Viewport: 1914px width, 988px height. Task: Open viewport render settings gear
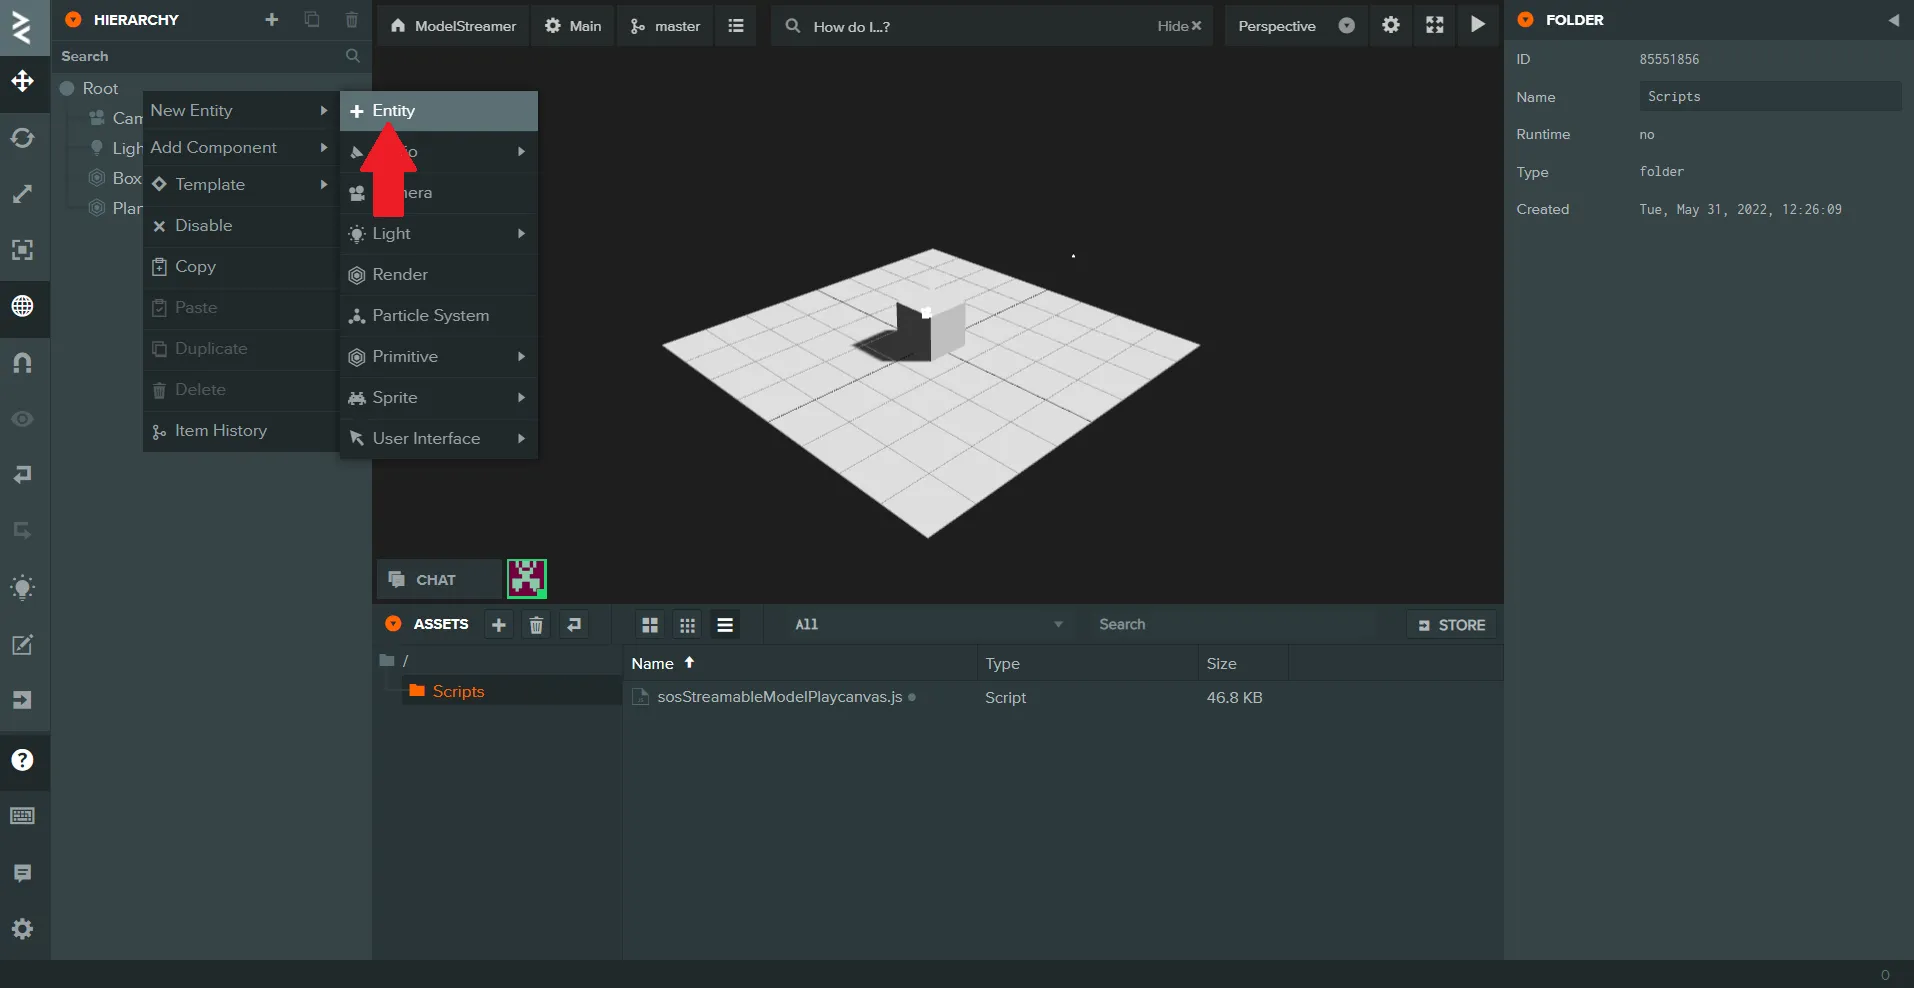[1391, 25]
